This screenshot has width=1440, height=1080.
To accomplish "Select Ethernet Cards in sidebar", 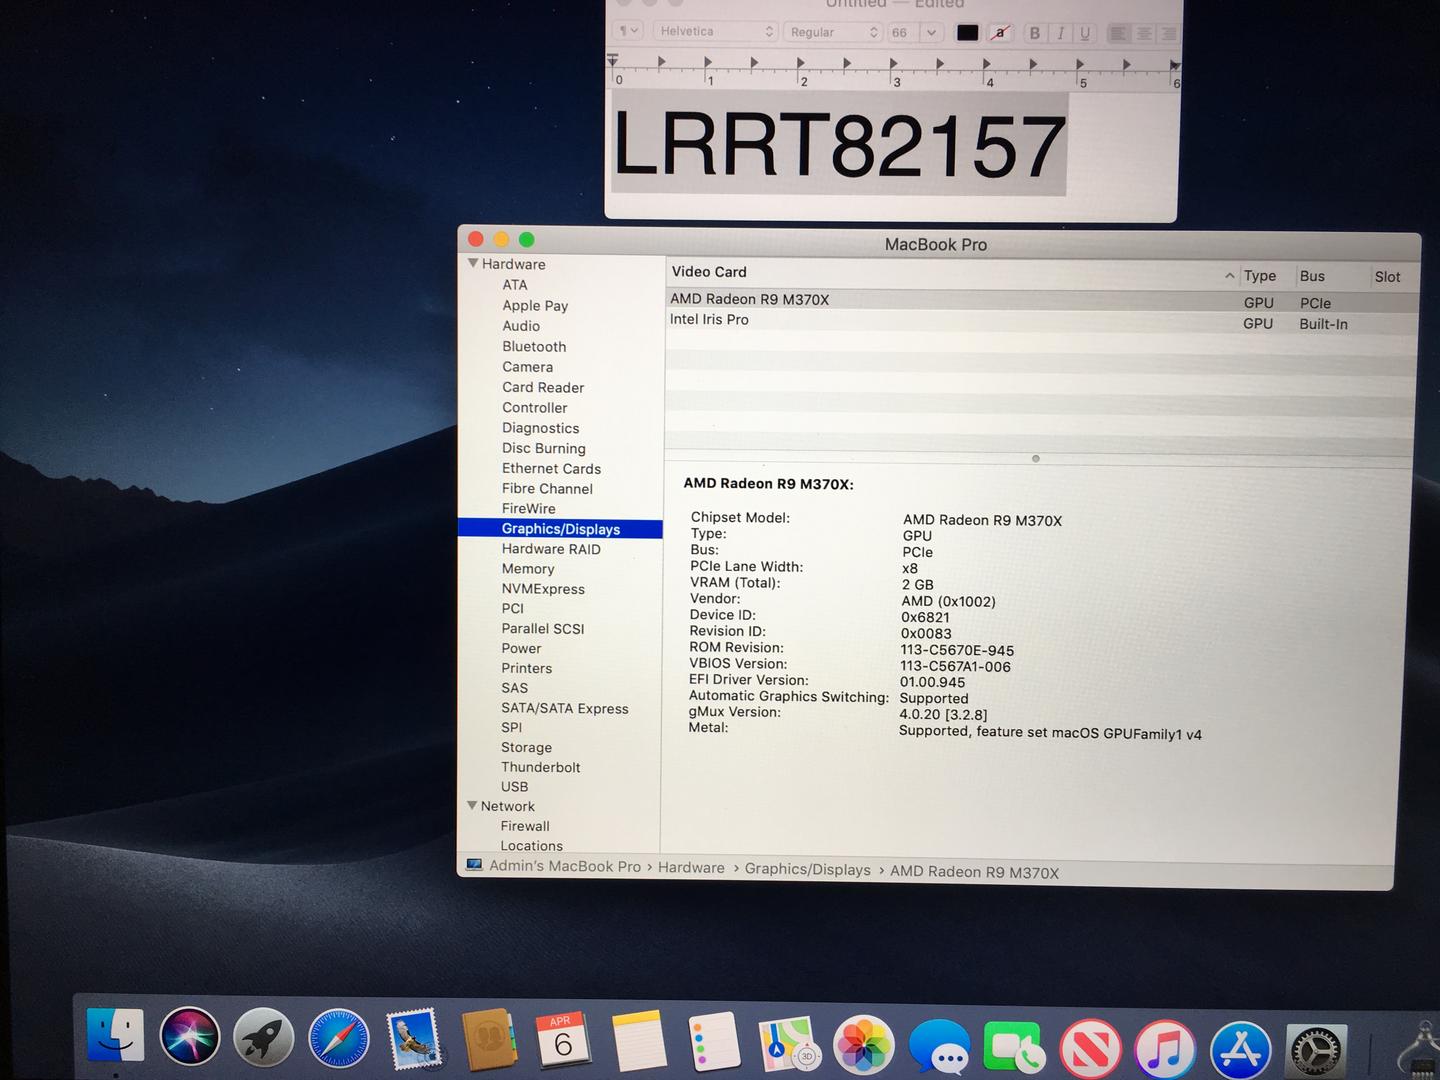I will coord(551,468).
